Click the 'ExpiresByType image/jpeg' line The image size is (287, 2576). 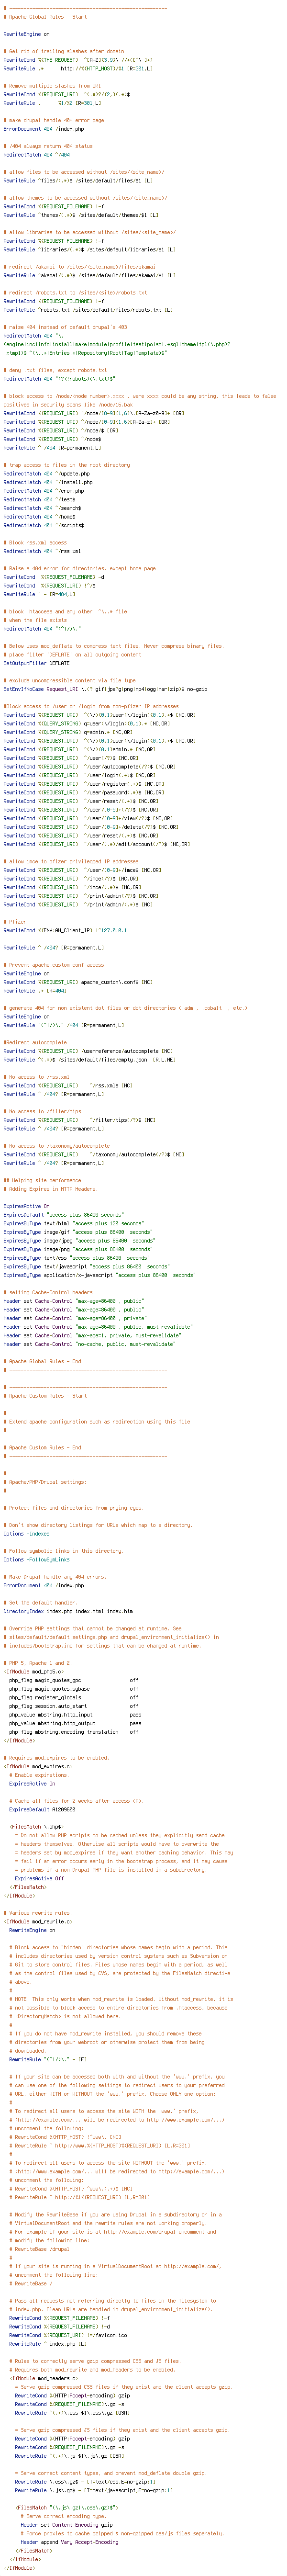click(x=80, y=1240)
